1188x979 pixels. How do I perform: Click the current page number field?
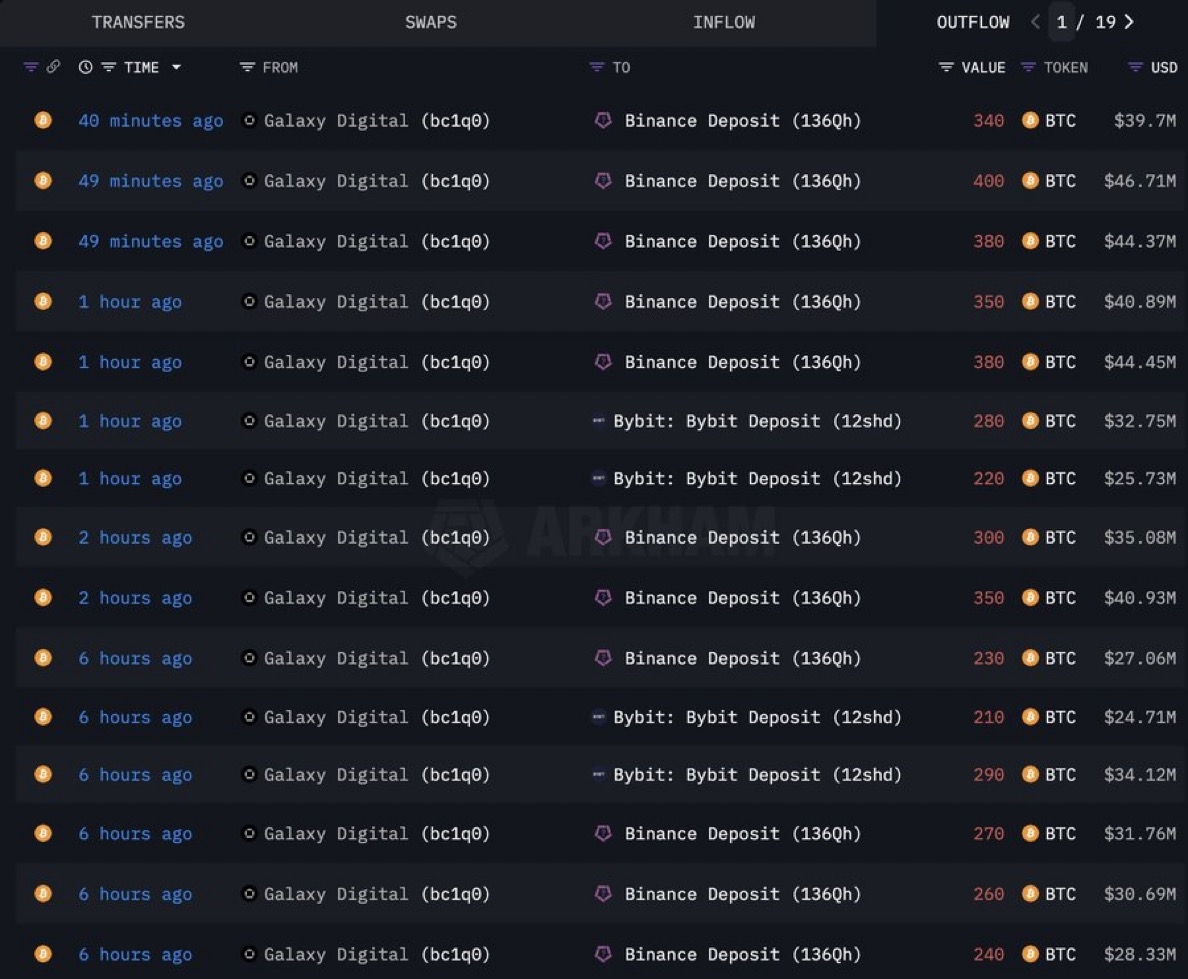1061,22
